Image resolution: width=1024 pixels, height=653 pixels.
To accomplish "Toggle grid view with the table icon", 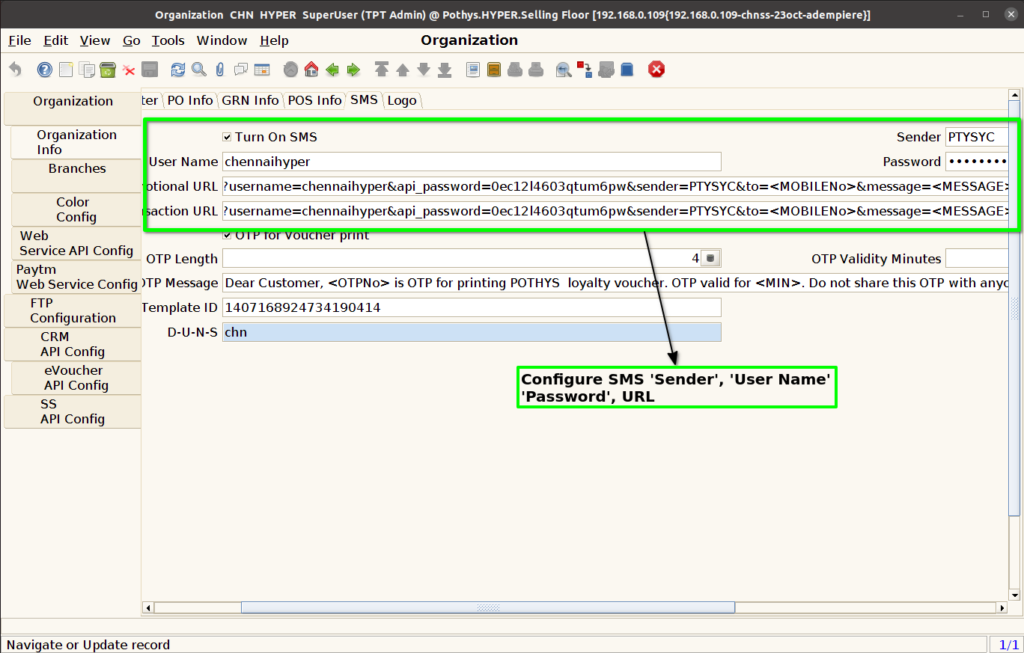I will click(x=262, y=69).
